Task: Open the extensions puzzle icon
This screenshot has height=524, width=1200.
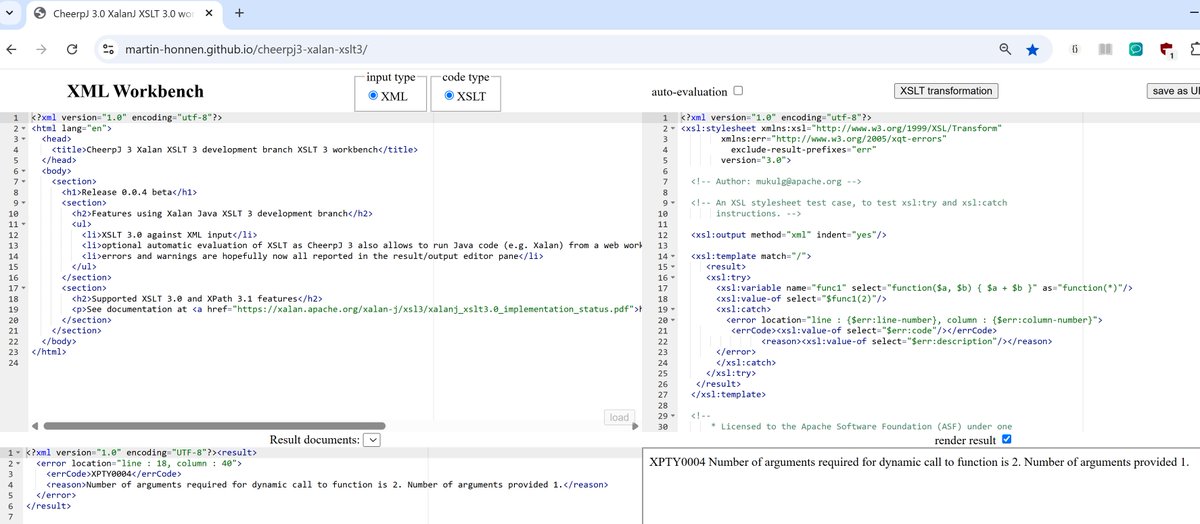Action: [1194, 49]
